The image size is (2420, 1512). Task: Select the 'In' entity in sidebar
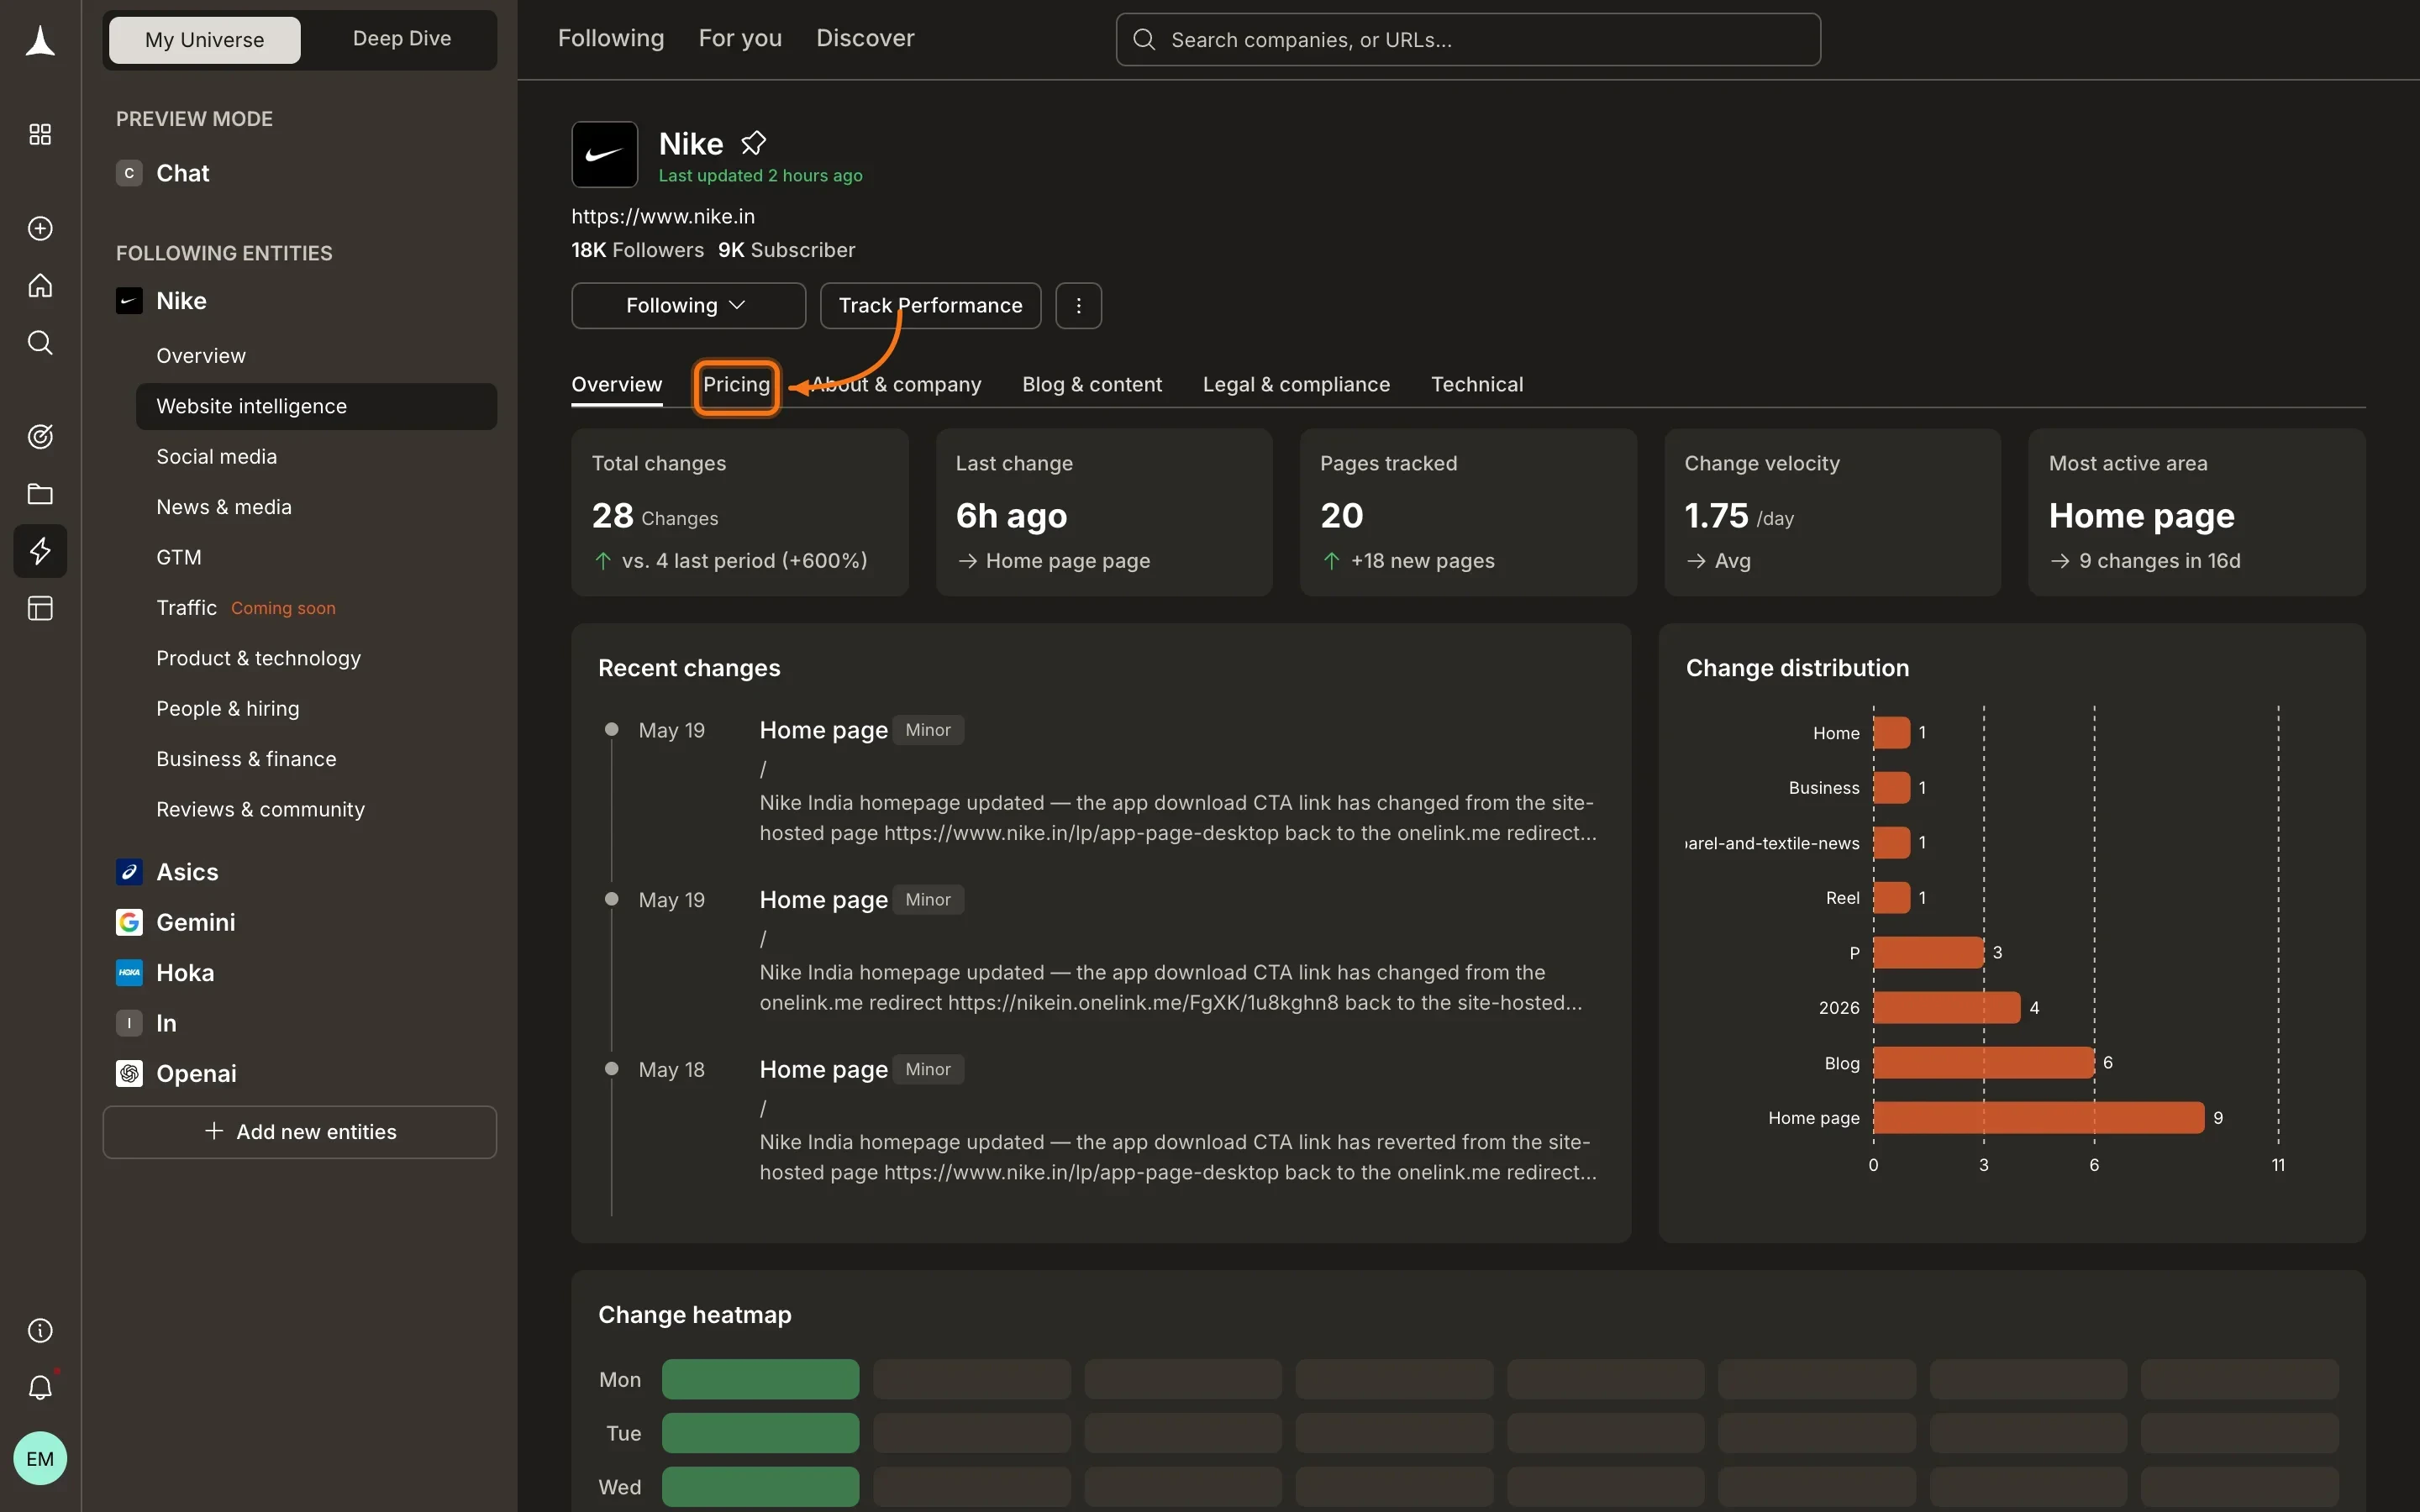(147, 1024)
